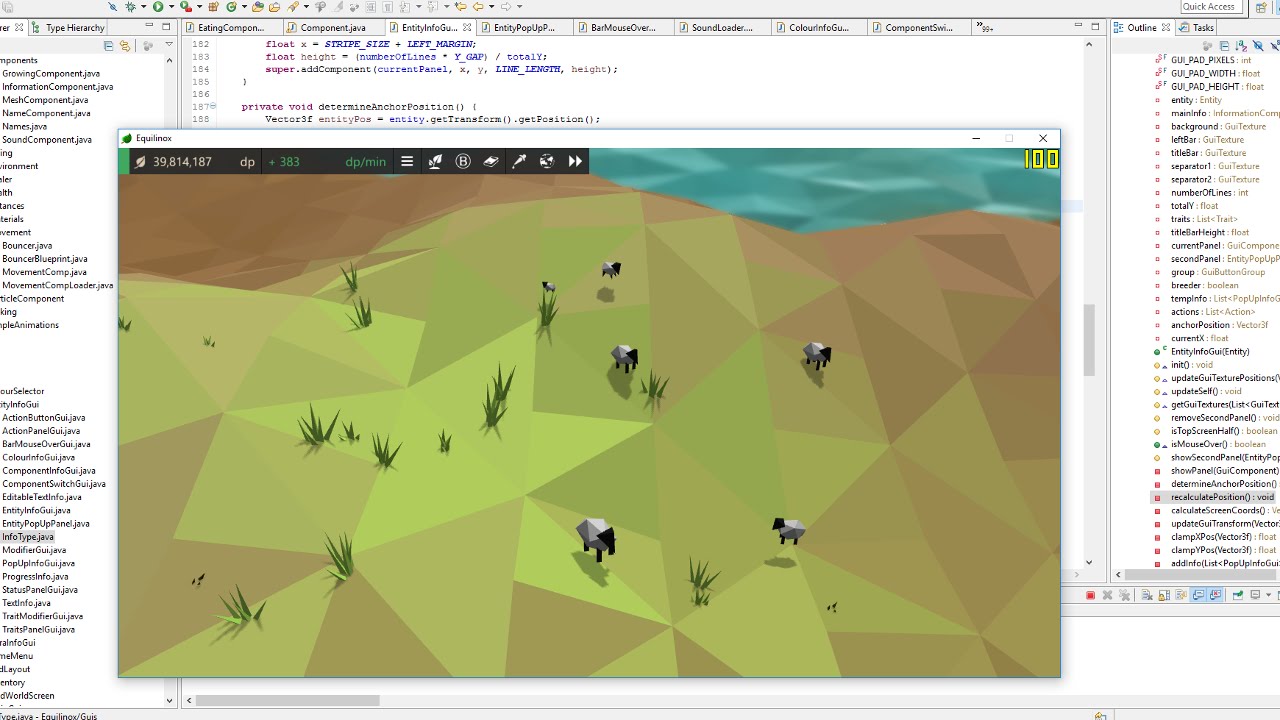This screenshot has width=1280, height=720.
Task: Click the leaf icon beside 39,814,187
Action: (140, 162)
